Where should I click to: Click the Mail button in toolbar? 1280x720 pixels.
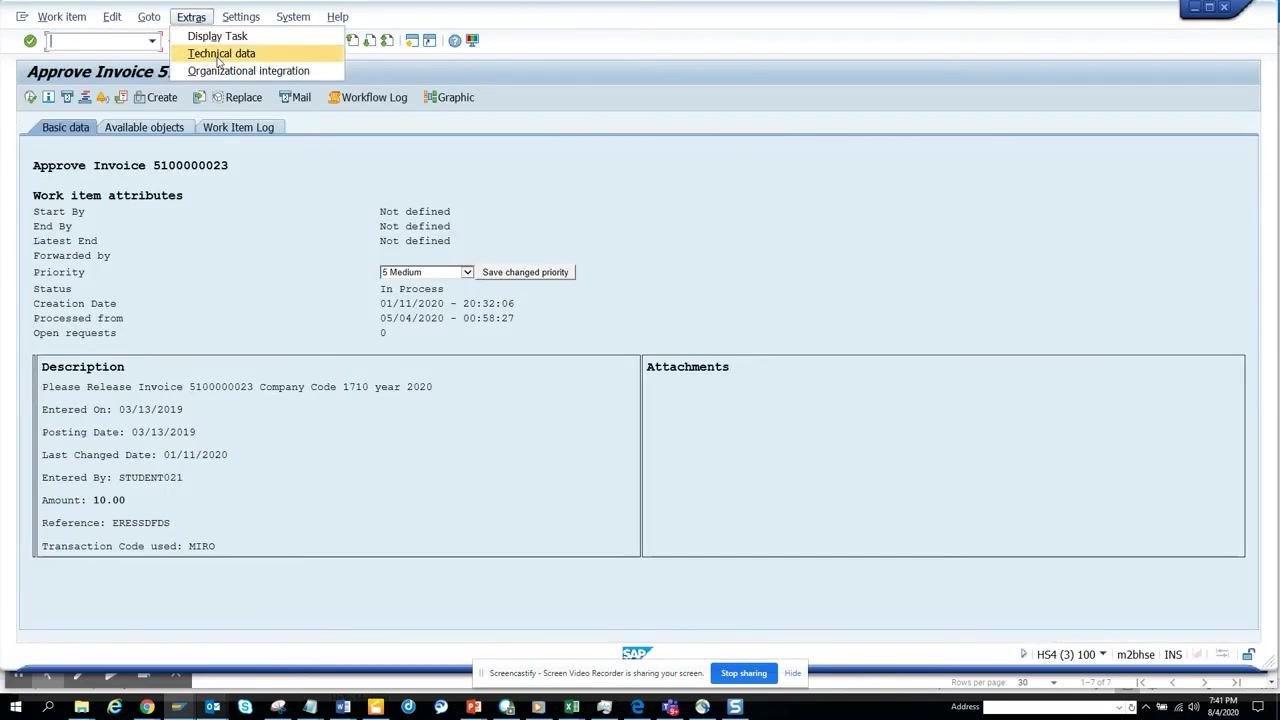tap(295, 97)
